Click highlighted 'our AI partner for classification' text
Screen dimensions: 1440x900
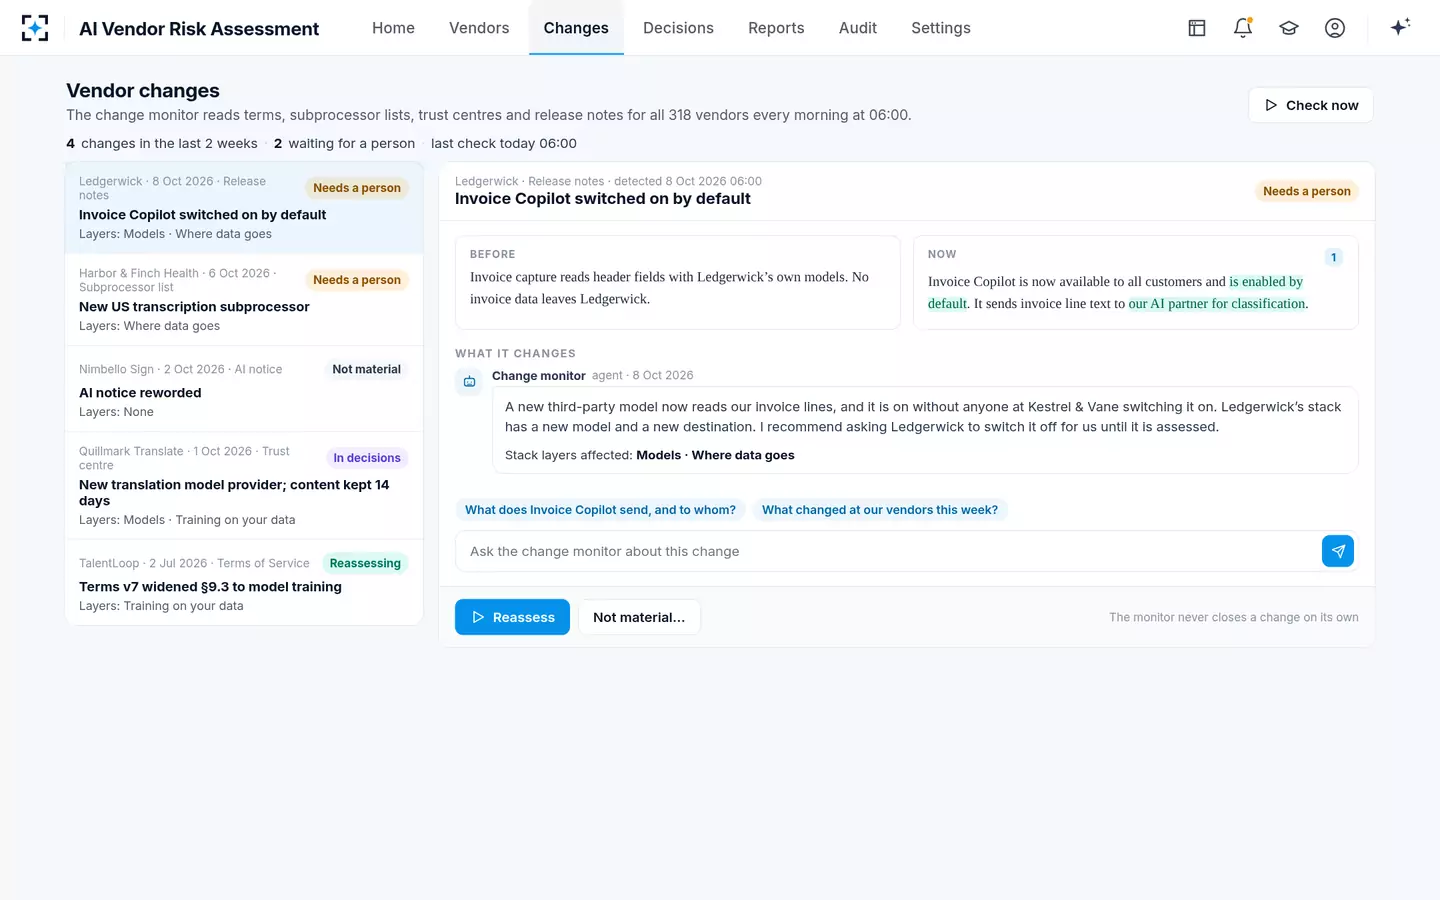click(1217, 303)
